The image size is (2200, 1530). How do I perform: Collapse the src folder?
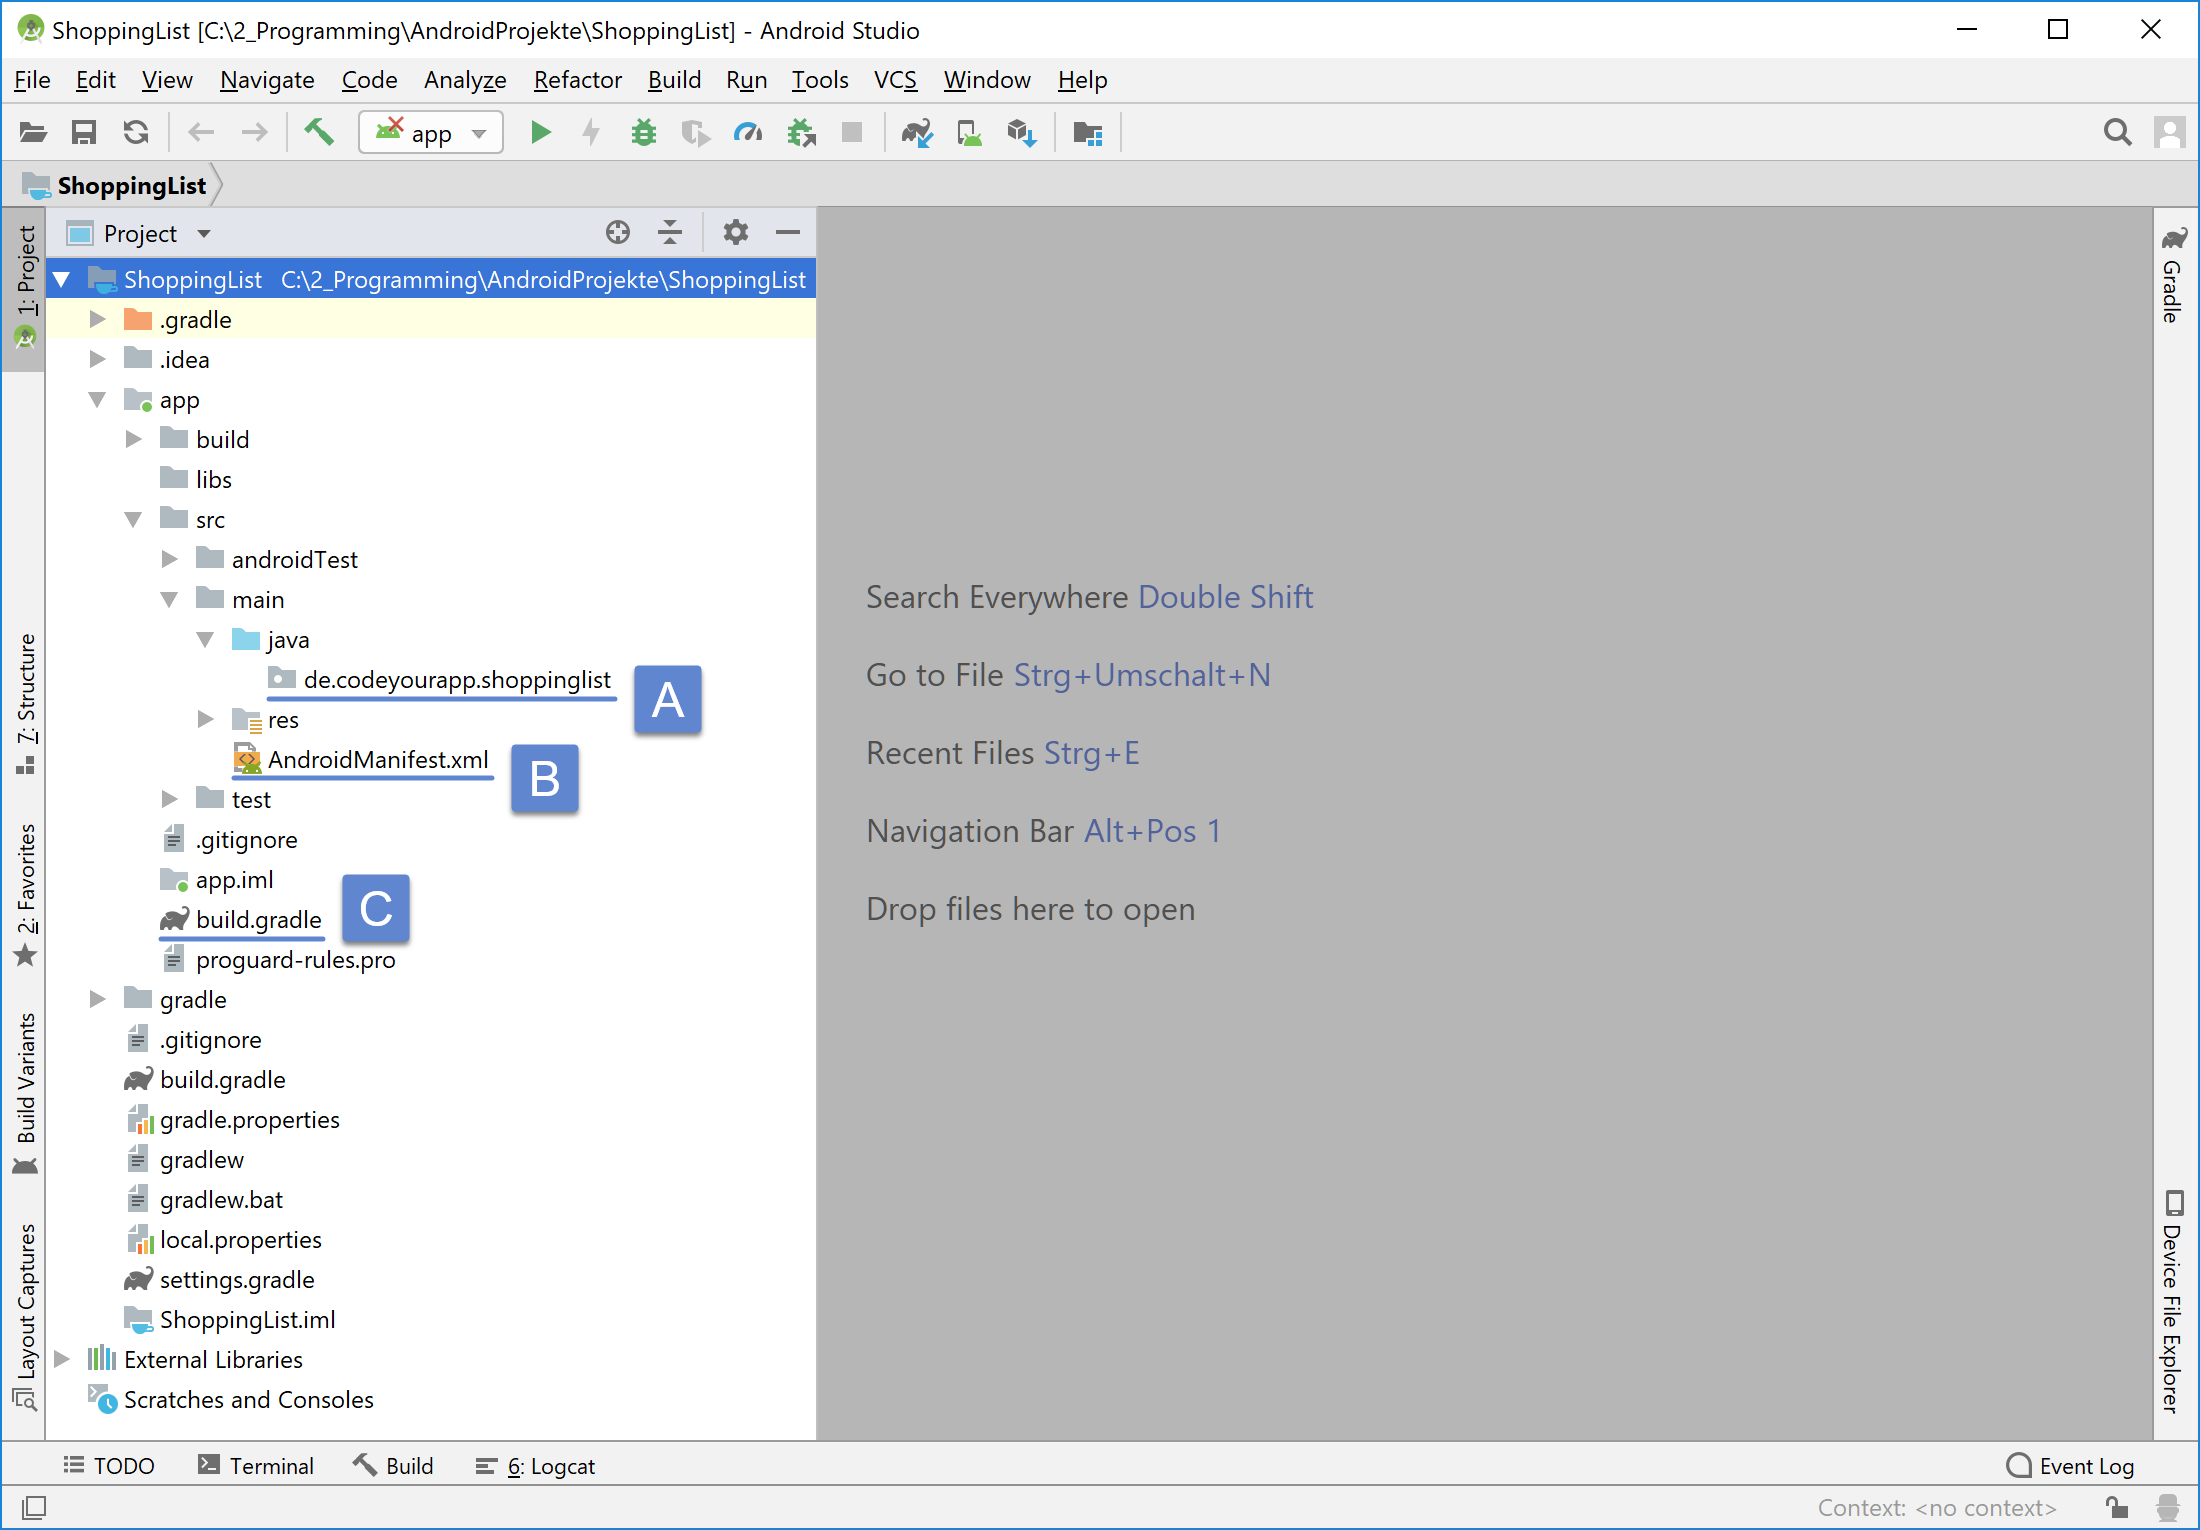(133, 519)
